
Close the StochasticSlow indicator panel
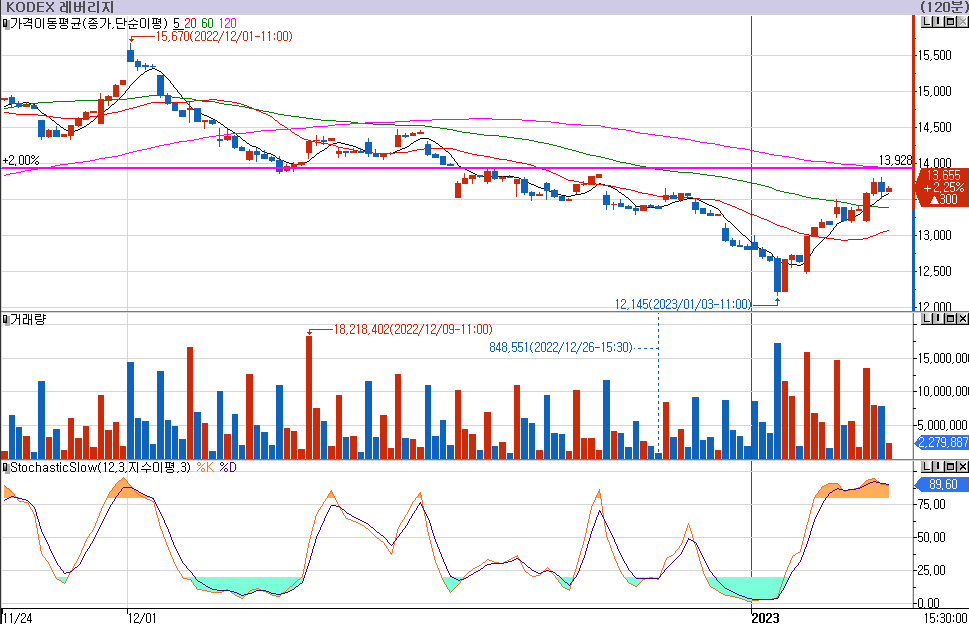coord(962,466)
